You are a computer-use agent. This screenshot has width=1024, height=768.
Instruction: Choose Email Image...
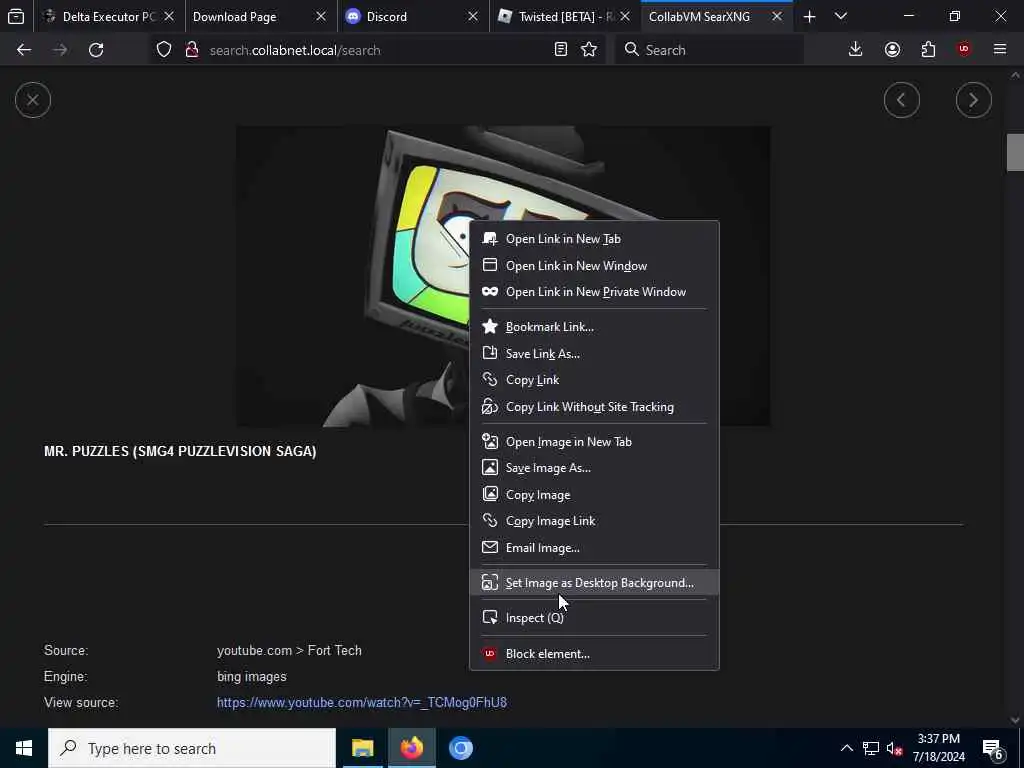594,548
